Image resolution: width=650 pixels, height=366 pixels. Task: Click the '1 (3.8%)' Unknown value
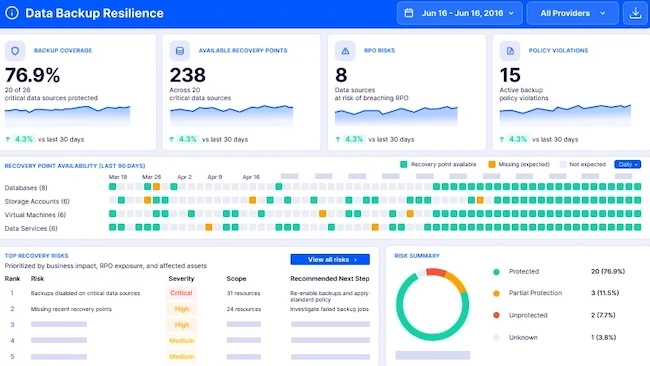603,337
